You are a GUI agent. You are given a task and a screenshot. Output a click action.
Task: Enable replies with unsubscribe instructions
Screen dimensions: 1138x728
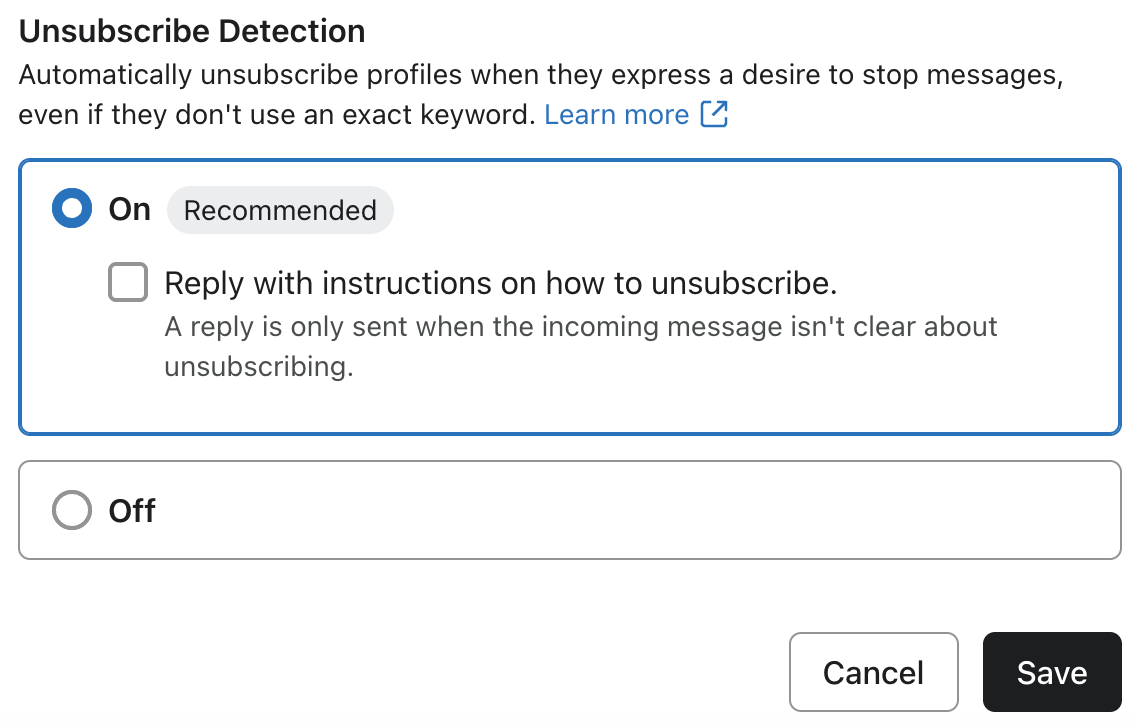pyautogui.click(x=127, y=282)
